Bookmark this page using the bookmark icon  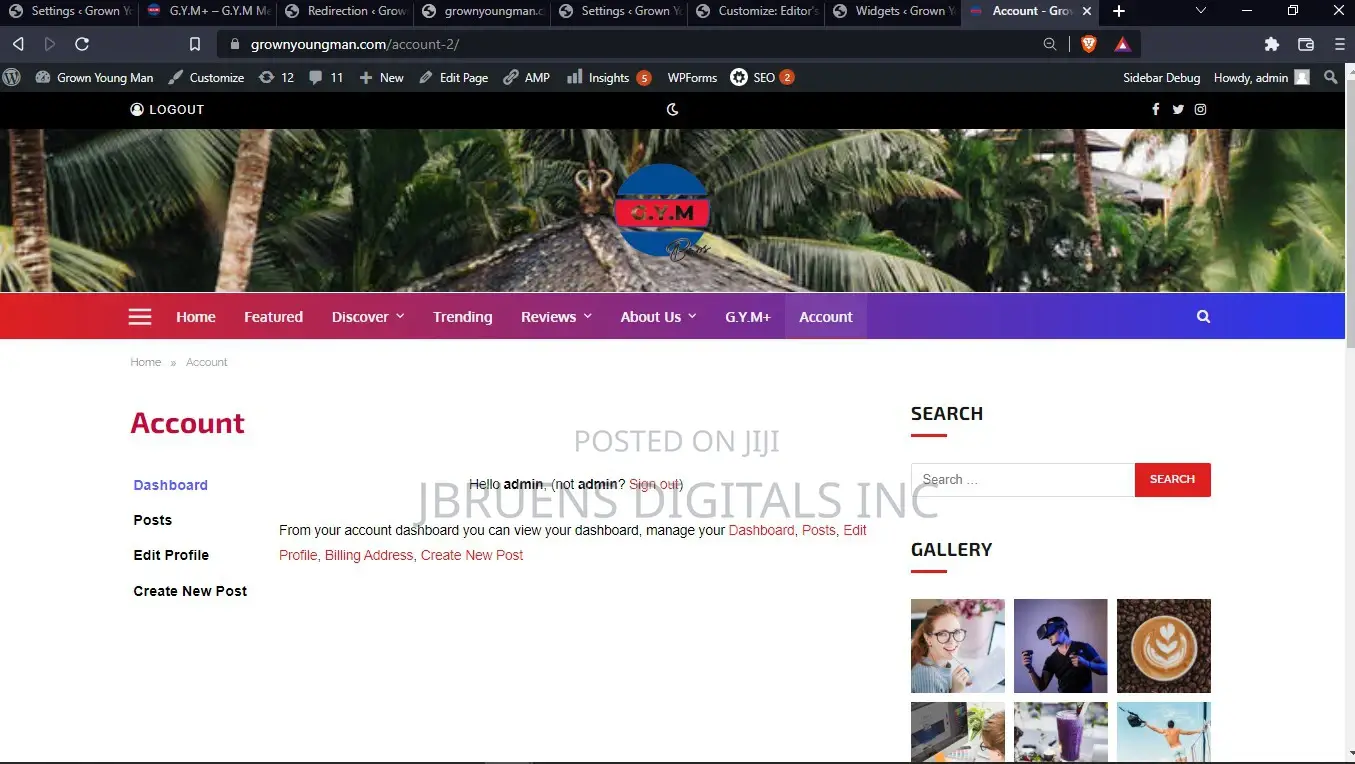pyautogui.click(x=195, y=44)
